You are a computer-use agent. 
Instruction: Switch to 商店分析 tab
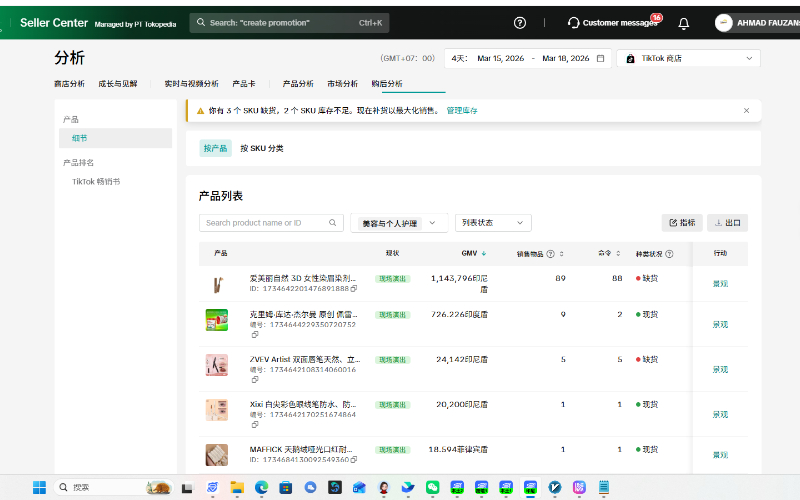[69, 84]
